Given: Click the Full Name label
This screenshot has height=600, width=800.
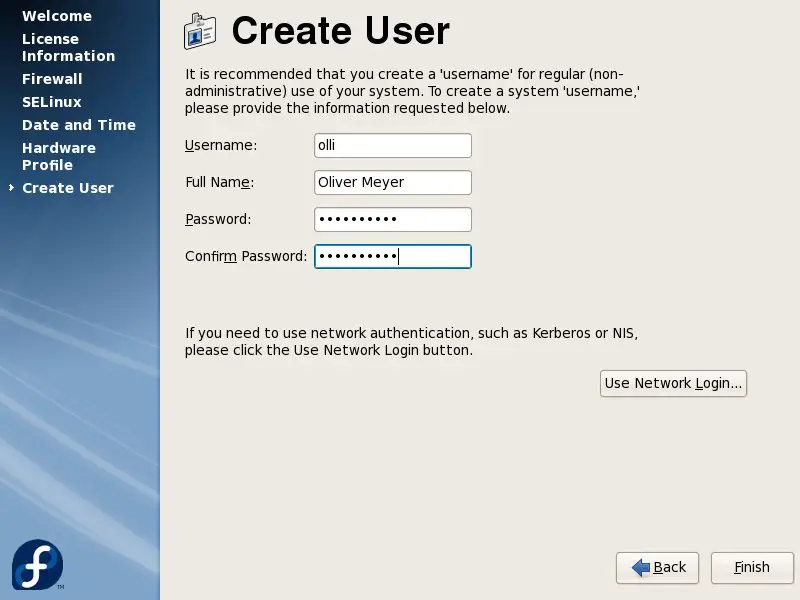Looking at the screenshot, I should (219, 182).
